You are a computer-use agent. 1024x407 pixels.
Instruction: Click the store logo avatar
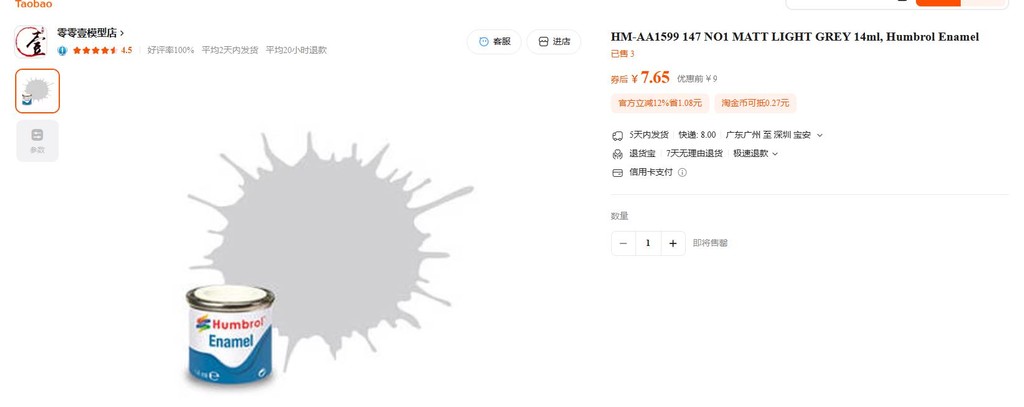tap(31, 42)
